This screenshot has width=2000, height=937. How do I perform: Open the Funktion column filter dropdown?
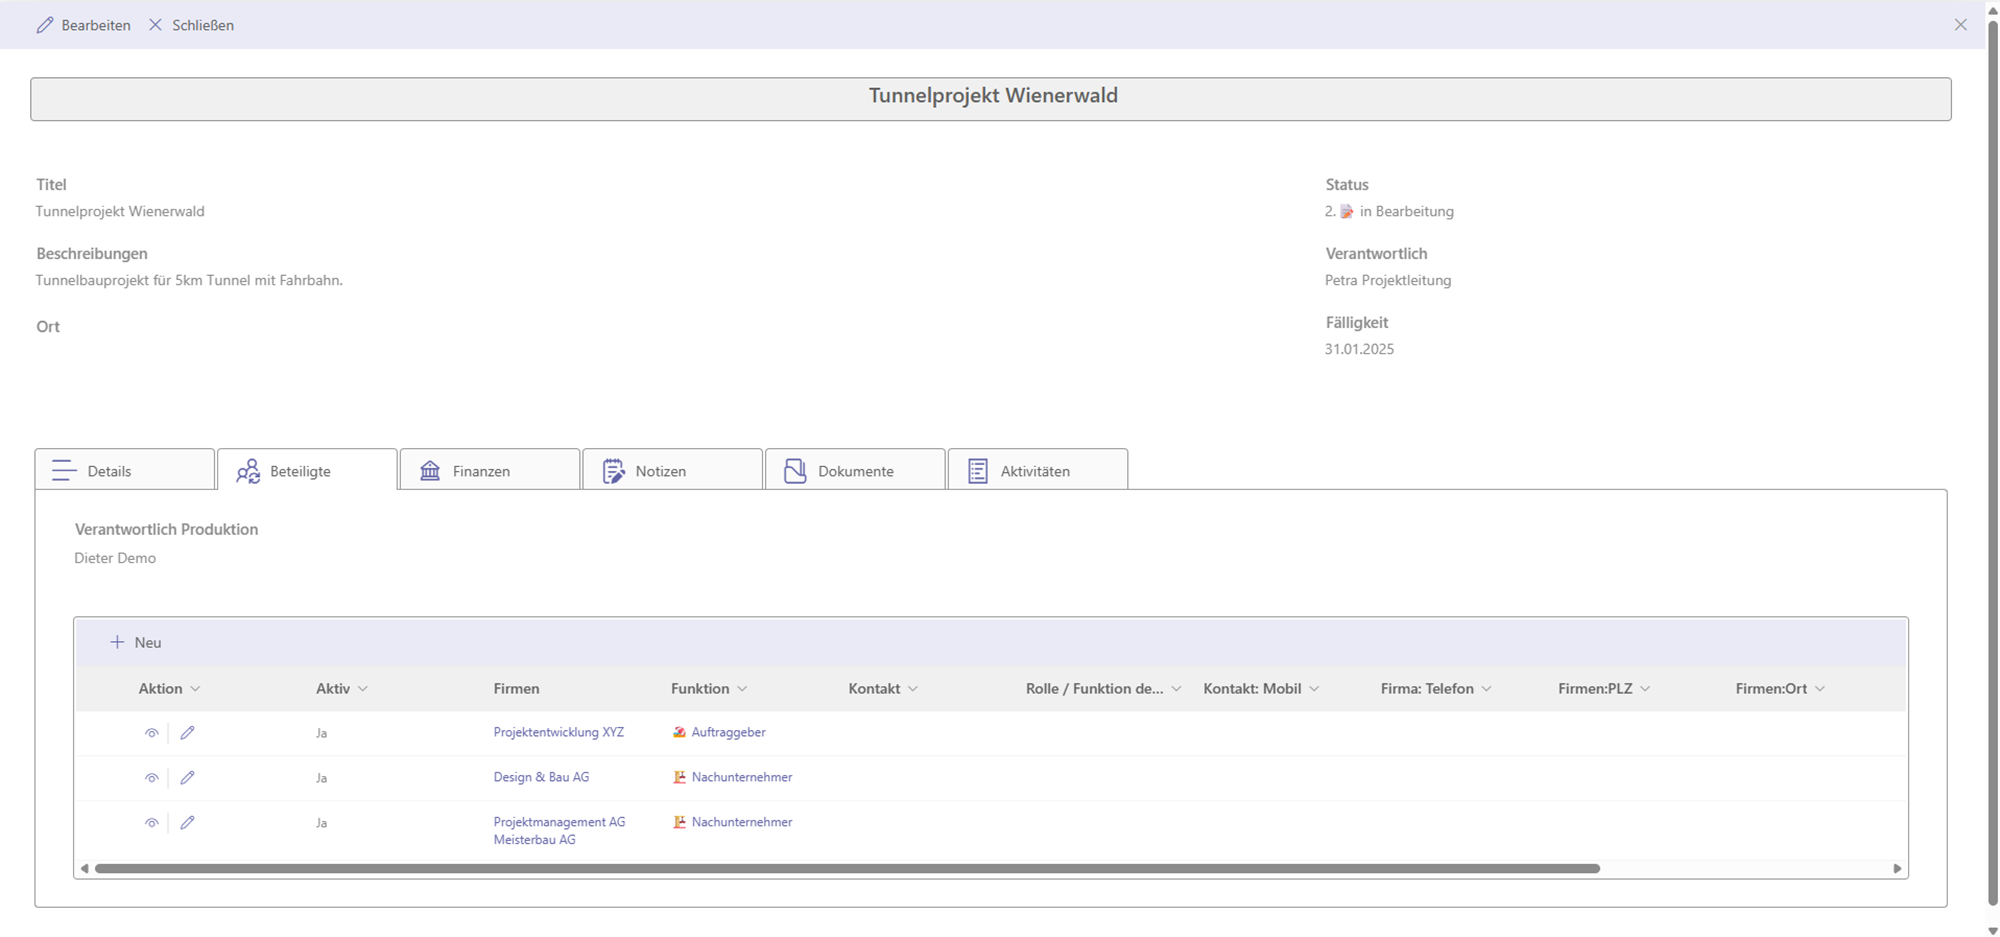coord(742,689)
